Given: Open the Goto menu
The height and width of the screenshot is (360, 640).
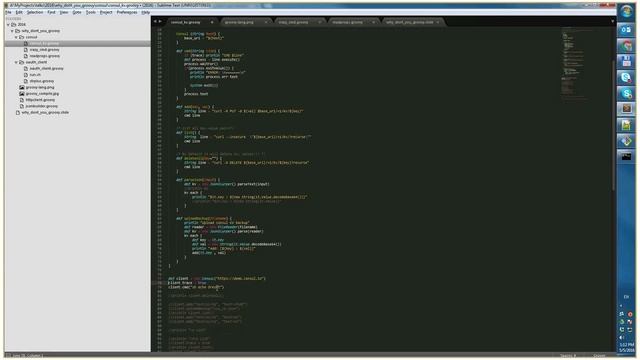Looking at the screenshot, I should pos(77,12).
